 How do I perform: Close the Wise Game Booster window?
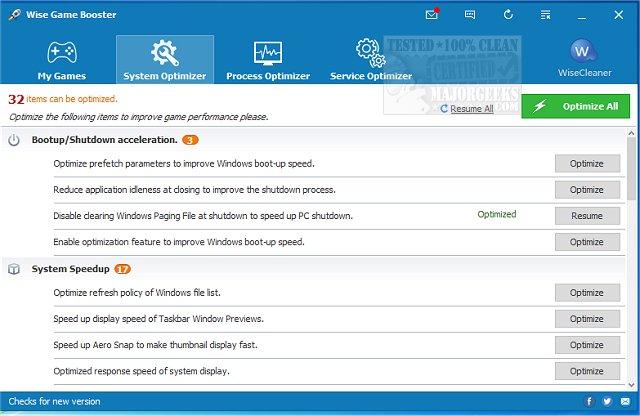618,15
